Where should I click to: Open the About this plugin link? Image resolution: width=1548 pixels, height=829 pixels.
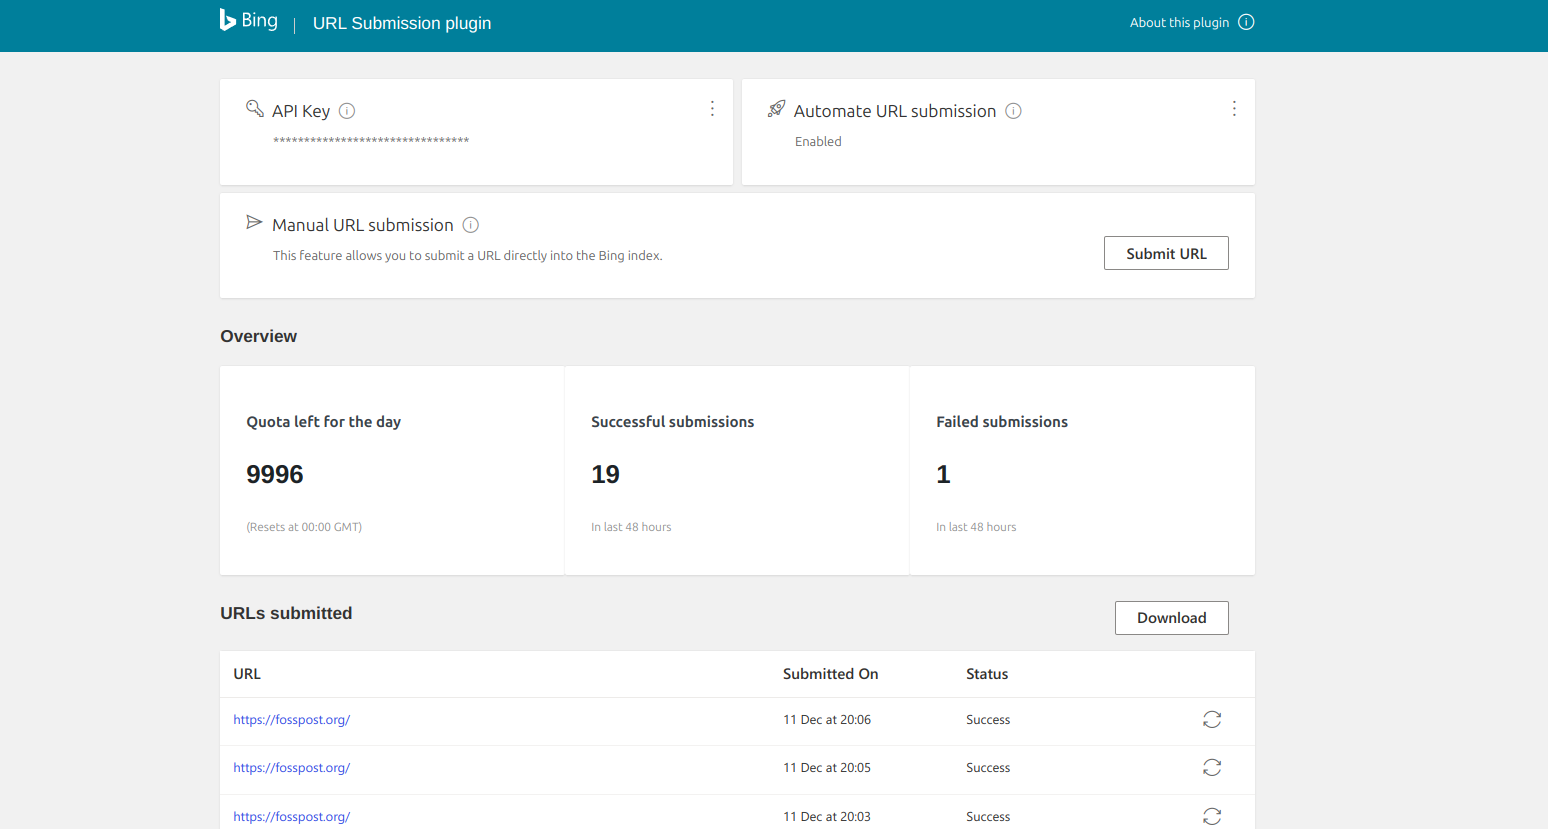pyautogui.click(x=1179, y=22)
